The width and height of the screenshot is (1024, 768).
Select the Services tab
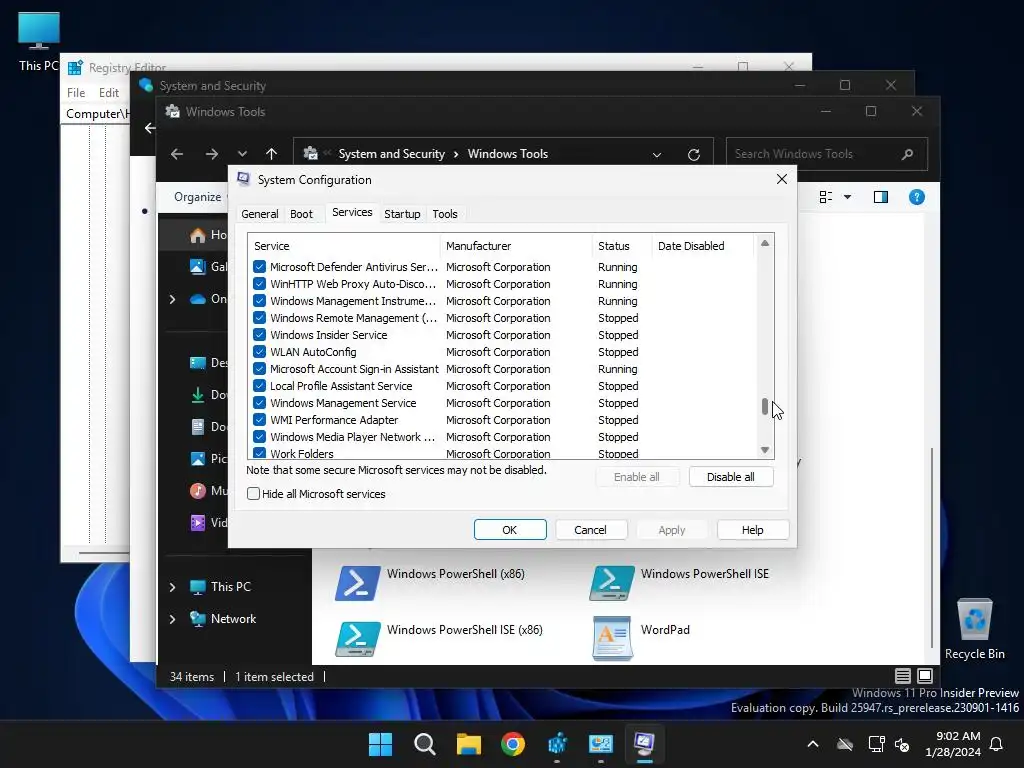pos(352,212)
